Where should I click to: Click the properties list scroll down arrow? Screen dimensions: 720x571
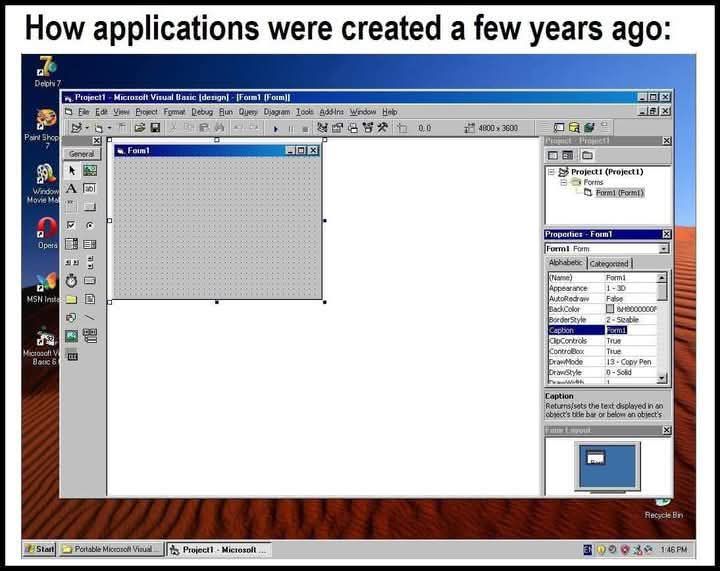coord(662,378)
